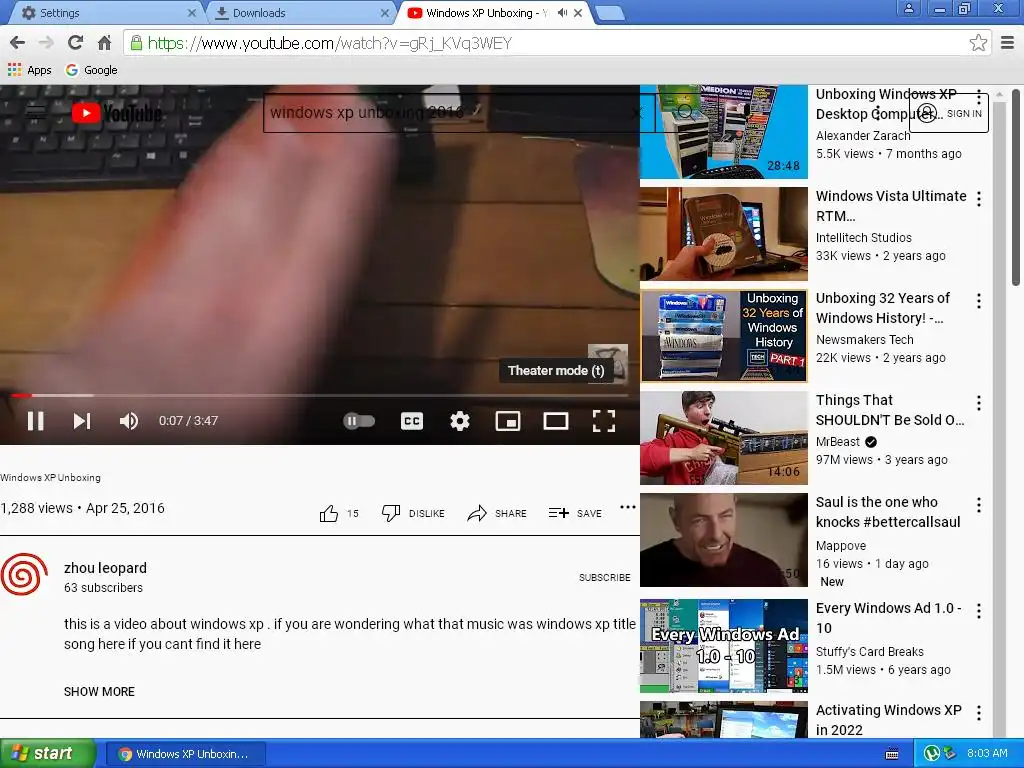This screenshot has height=768, width=1024.
Task: Click the on-screen keyboard tray icon
Action: pyautogui.click(x=891, y=754)
